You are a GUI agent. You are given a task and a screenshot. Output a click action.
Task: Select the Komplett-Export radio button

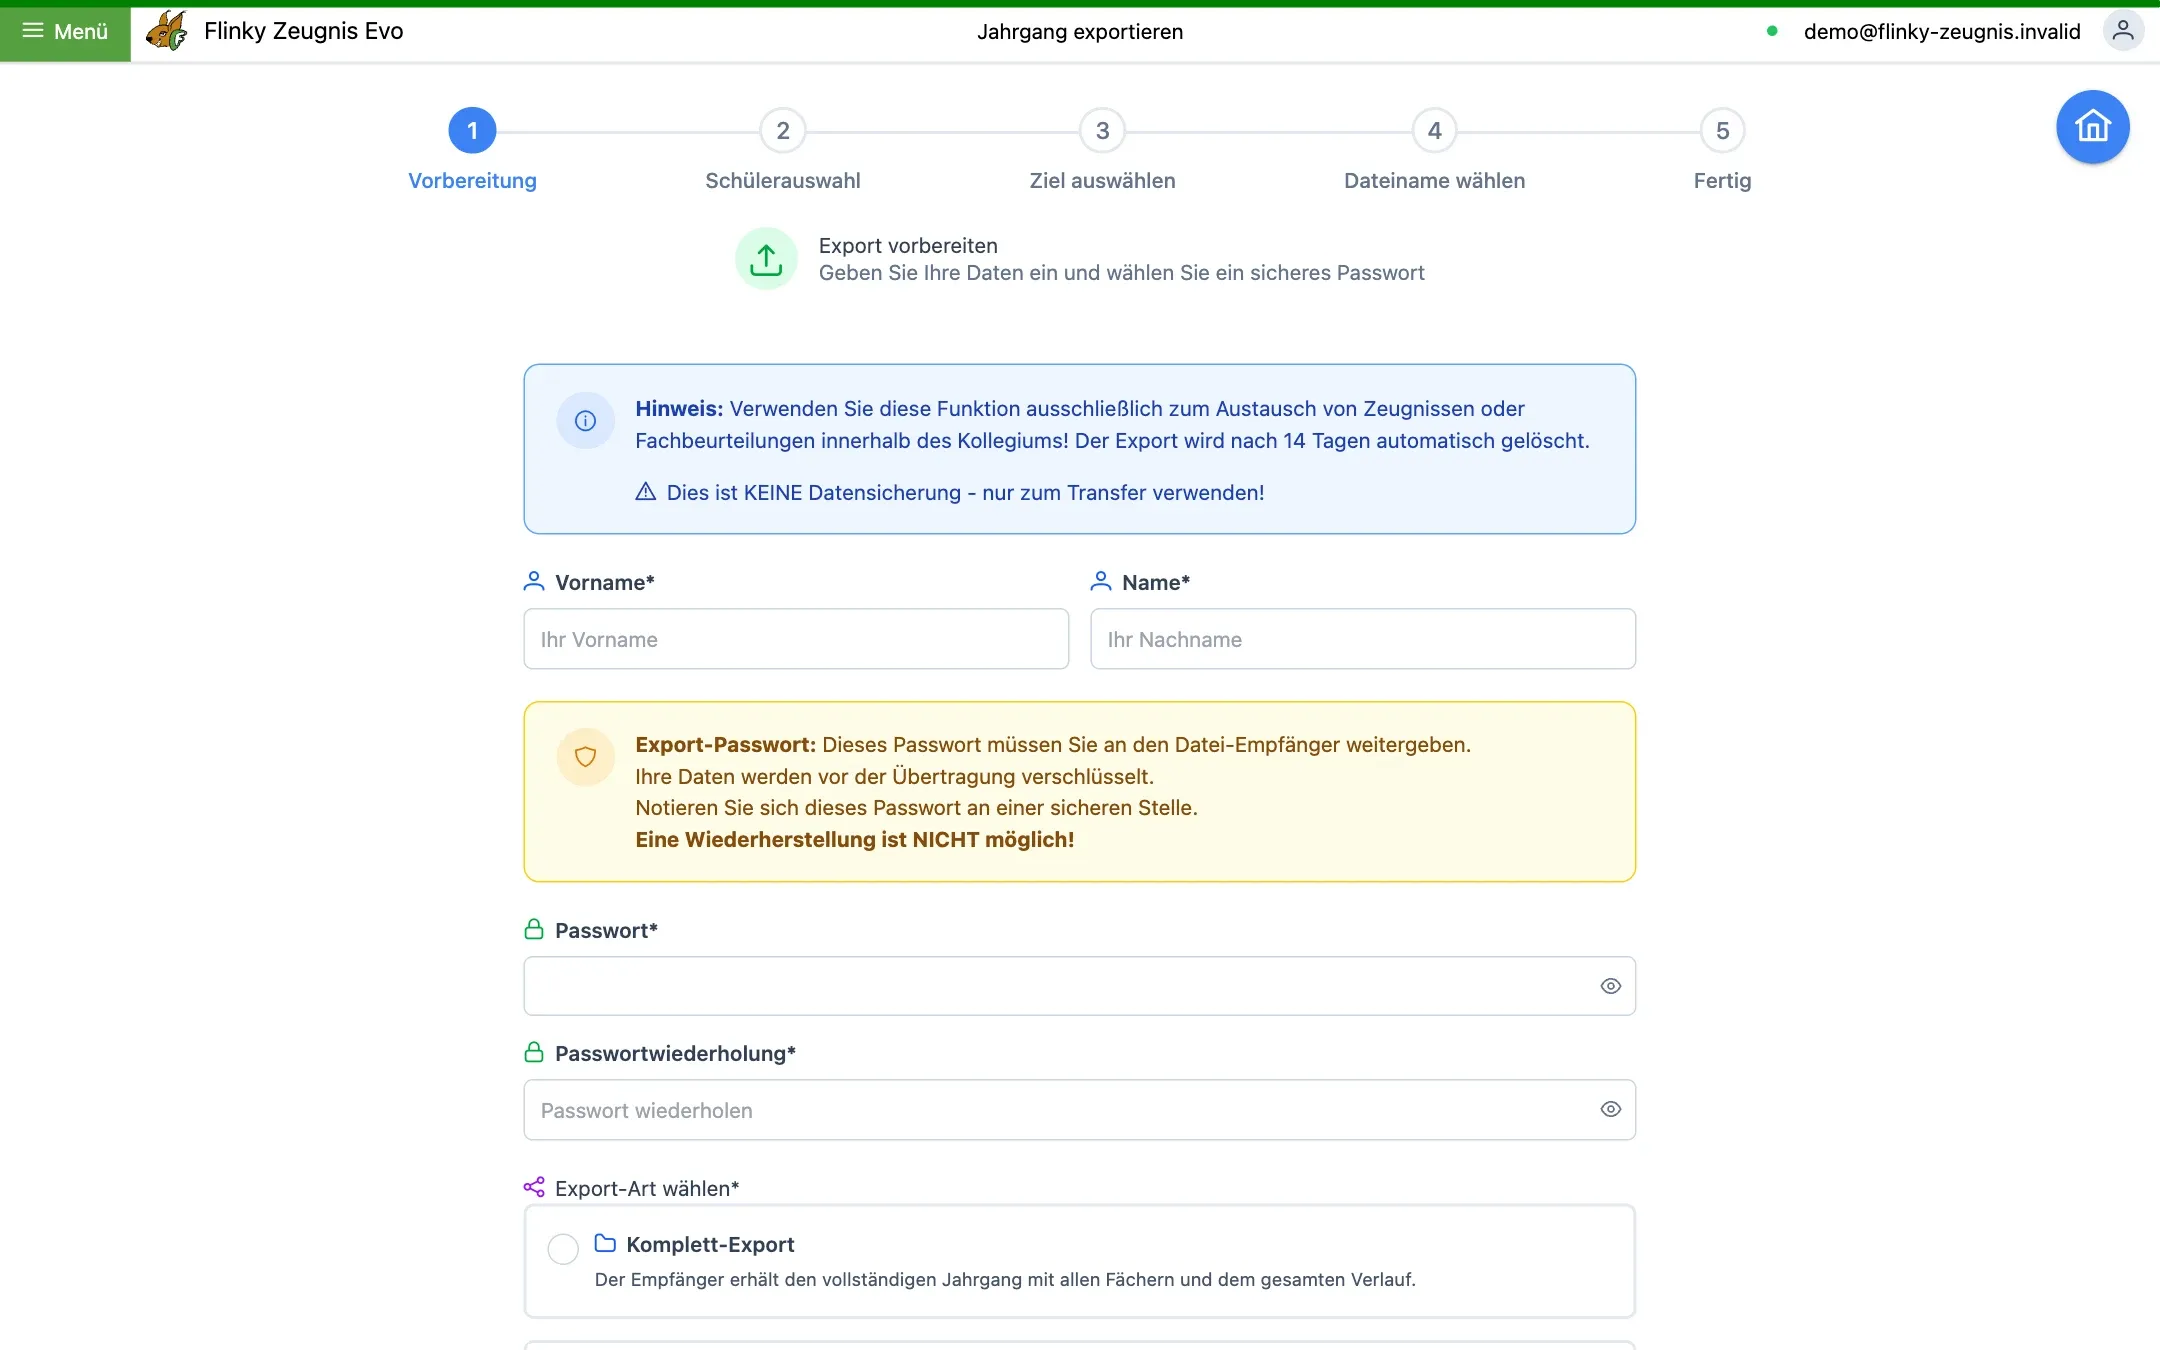(563, 1248)
